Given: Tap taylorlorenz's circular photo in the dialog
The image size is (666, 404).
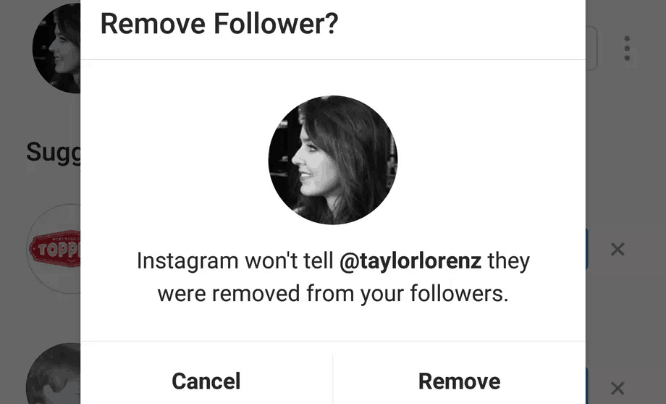Looking at the screenshot, I should (x=332, y=160).
